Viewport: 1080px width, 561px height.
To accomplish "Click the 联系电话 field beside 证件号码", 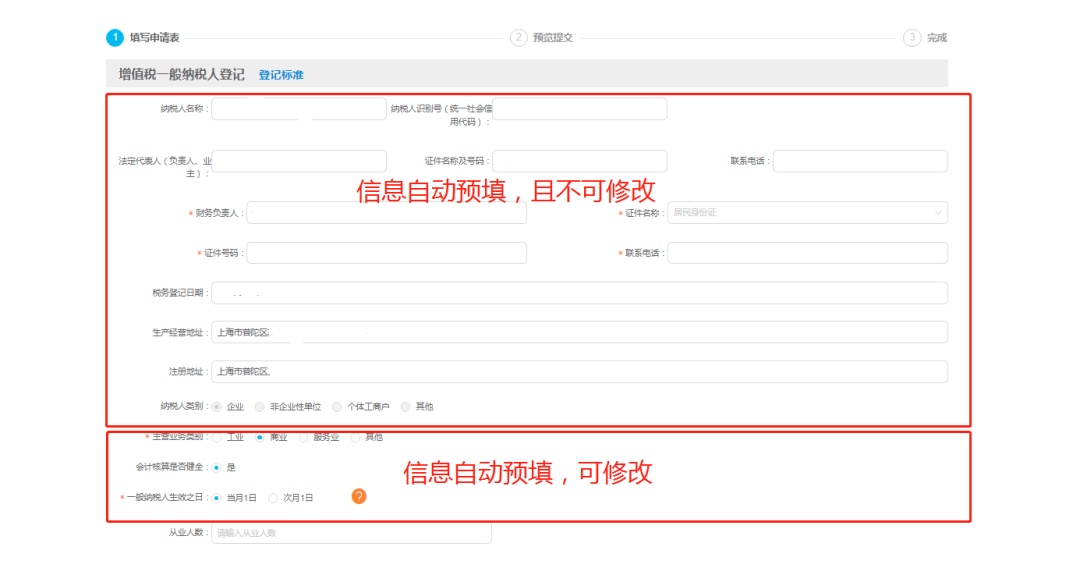I will (807, 253).
